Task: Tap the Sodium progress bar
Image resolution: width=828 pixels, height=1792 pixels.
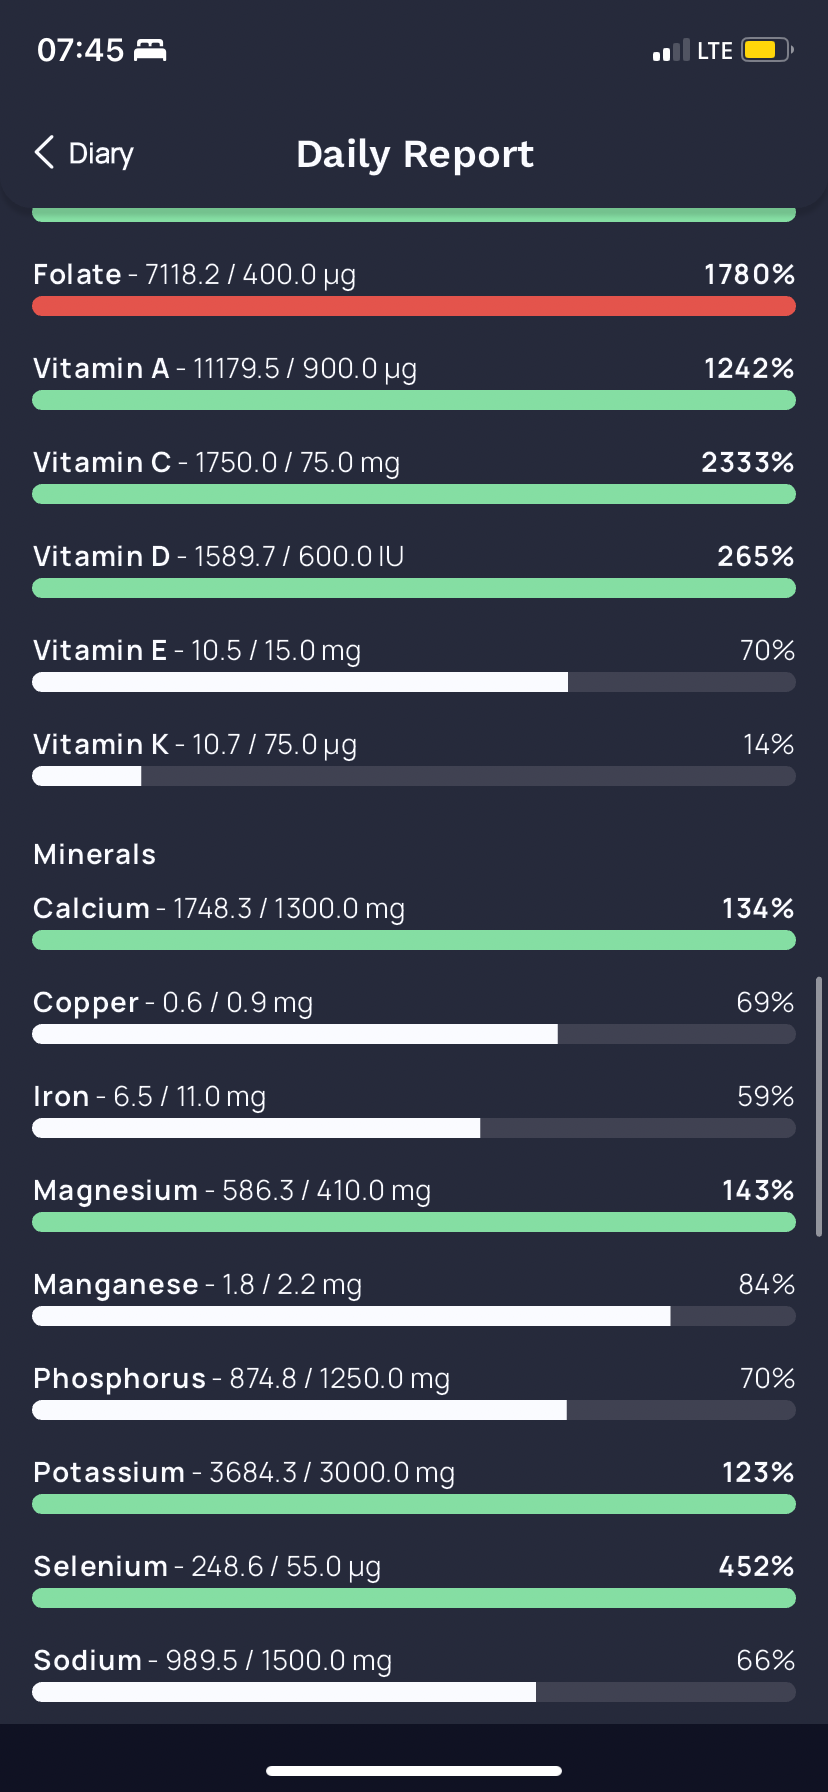Action: click(x=414, y=1692)
